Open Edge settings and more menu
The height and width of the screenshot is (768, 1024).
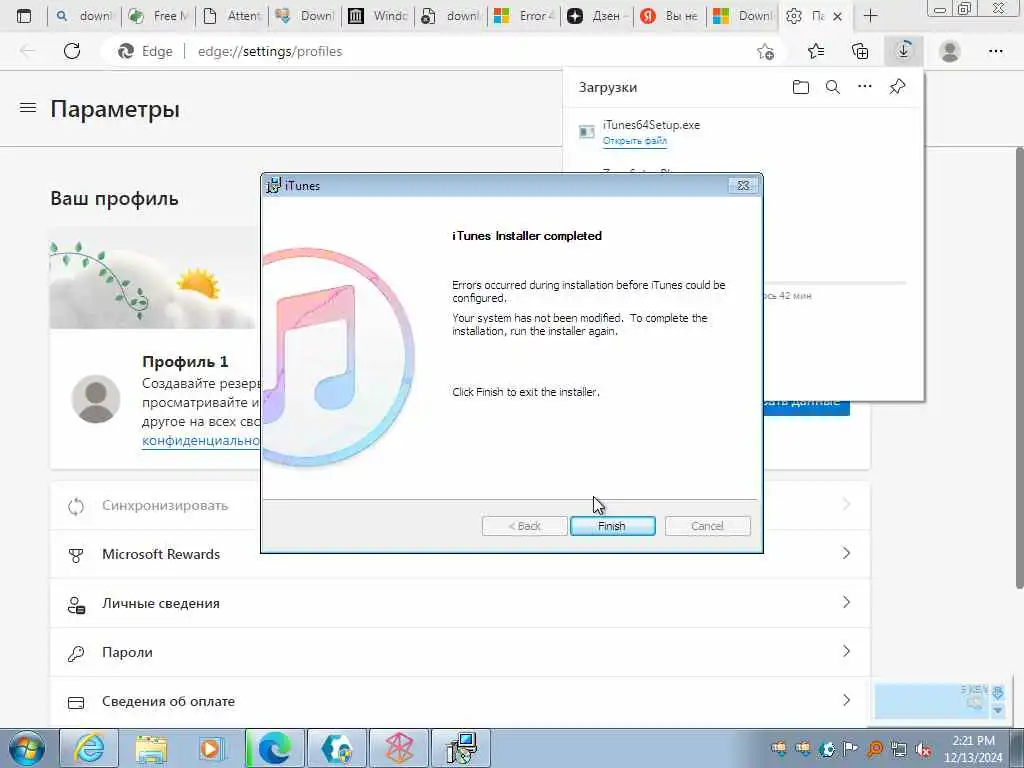tap(995, 51)
